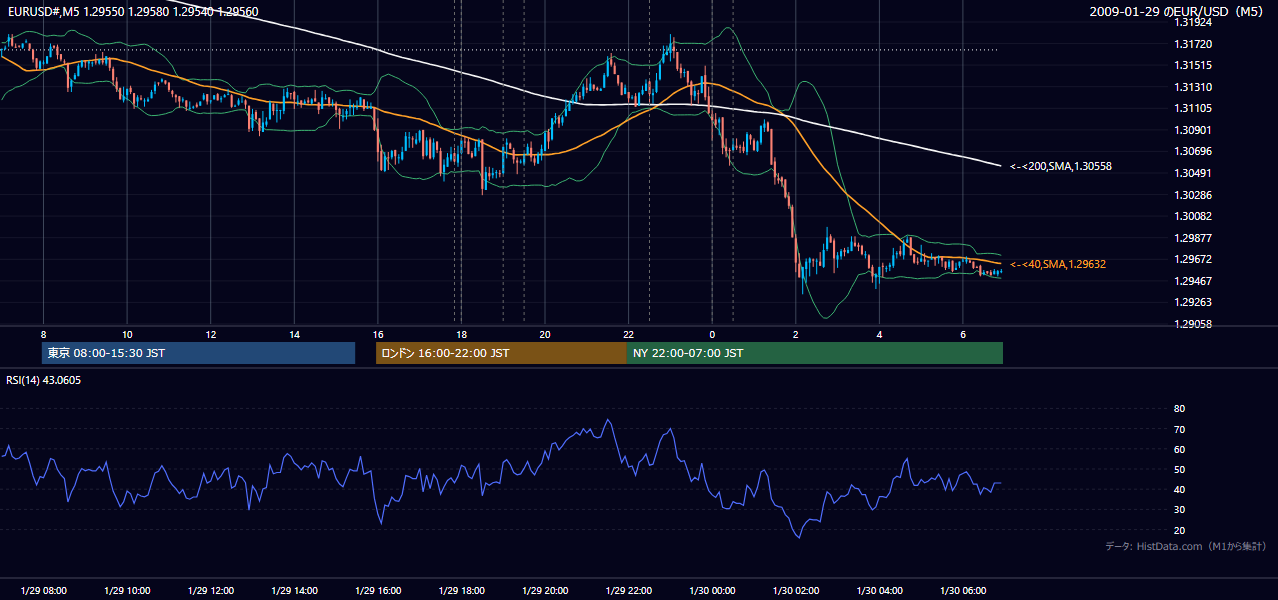Click the 1/29 08:00 bottom time label
Viewport: 1278px width, 600px height.
(x=43, y=591)
